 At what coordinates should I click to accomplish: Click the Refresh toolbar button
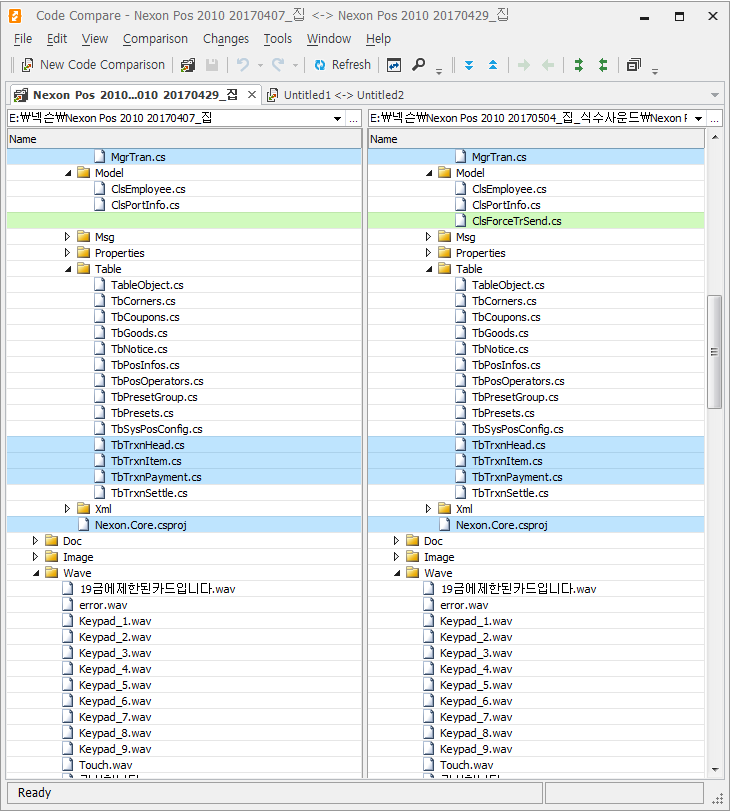tap(342, 65)
